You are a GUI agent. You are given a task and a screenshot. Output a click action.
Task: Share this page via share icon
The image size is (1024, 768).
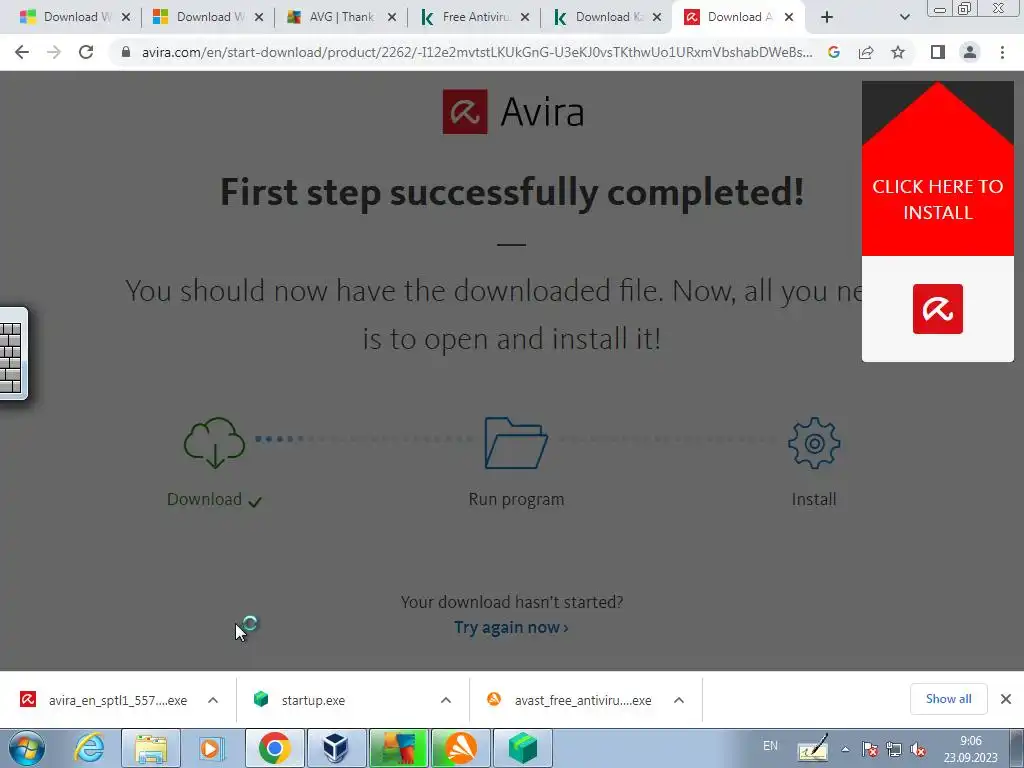pos(866,52)
